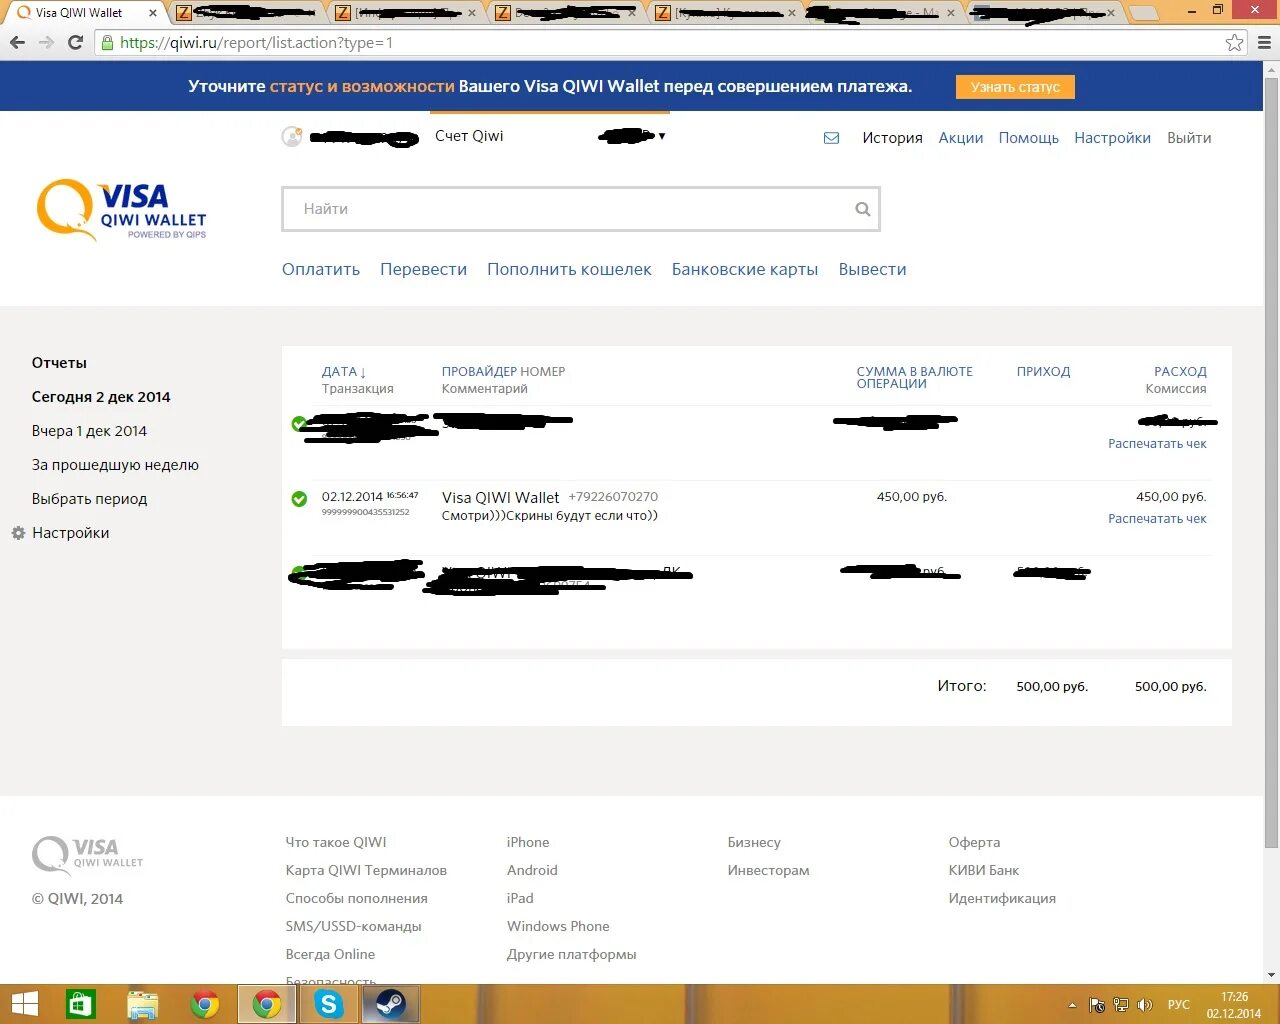The width and height of the screenshot is (1280, 1024).
Task: Click the Visa QIWI Wallet header logo
Action: point(122,209)
